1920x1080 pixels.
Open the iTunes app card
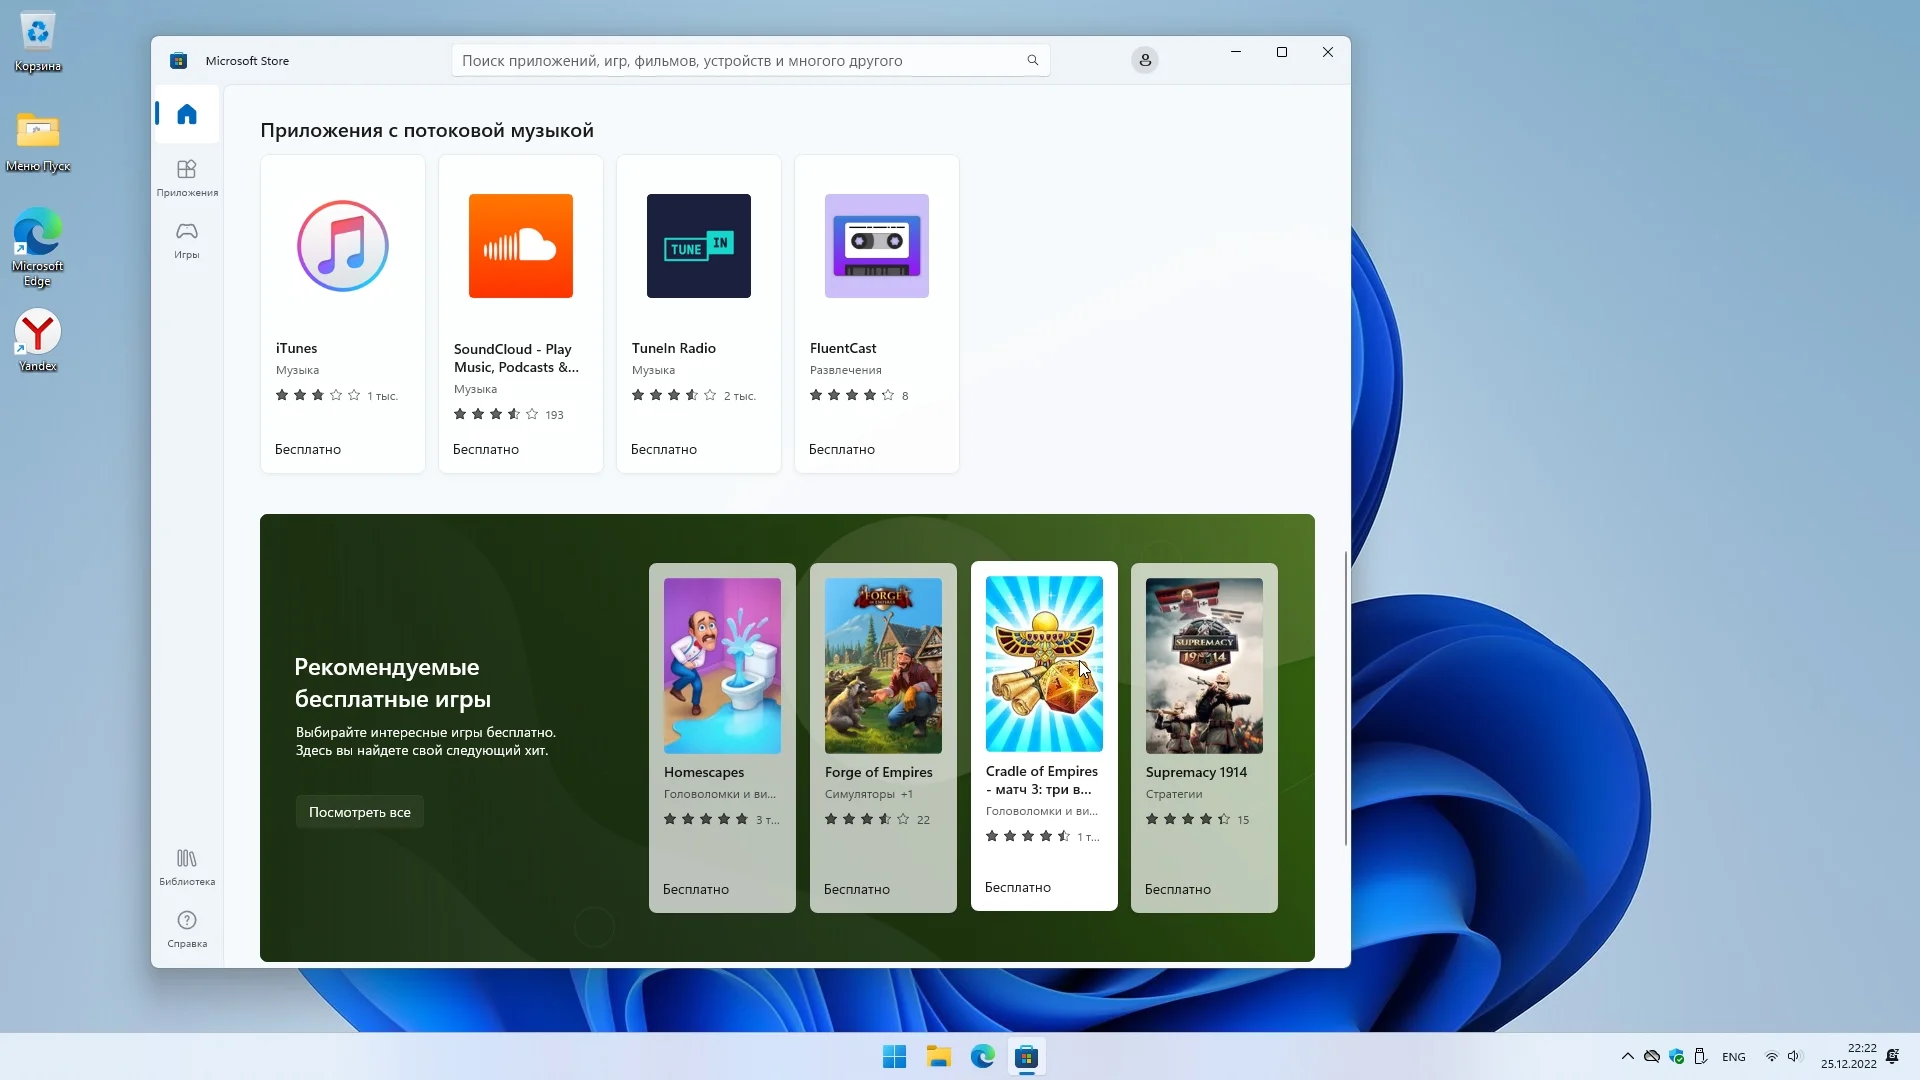point(343,313)
